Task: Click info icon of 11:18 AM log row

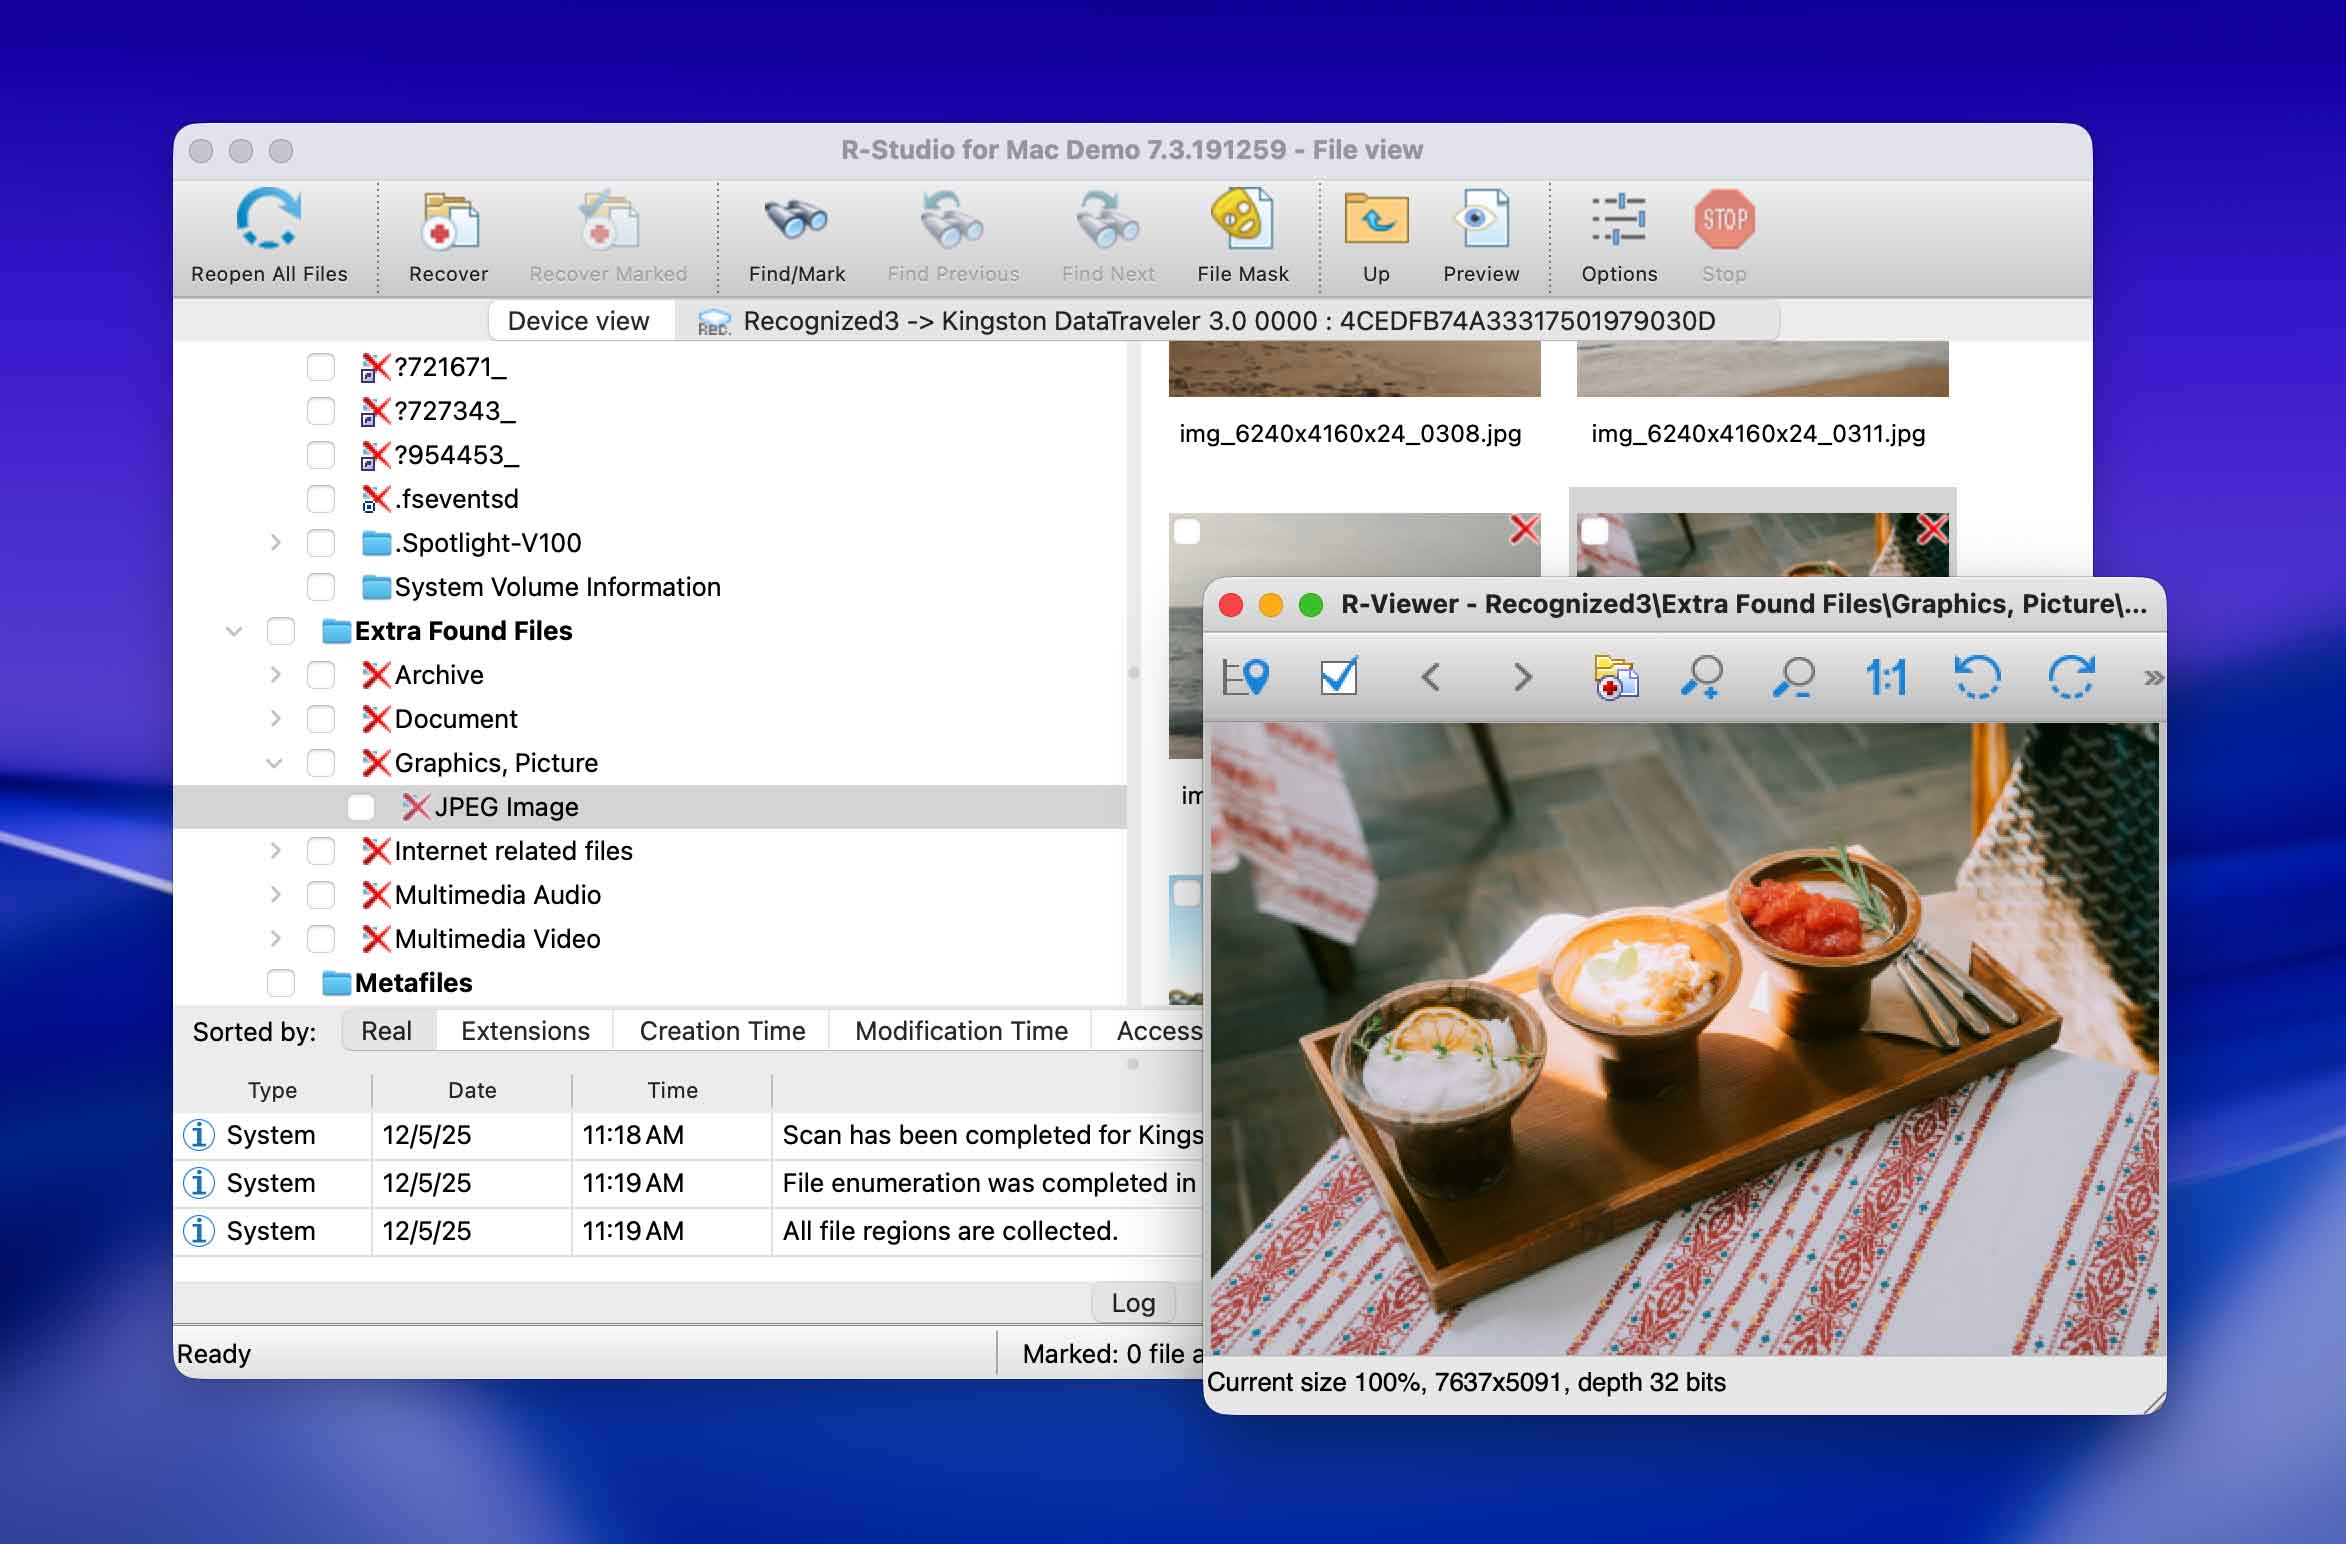Action: tap(198, 1135)
